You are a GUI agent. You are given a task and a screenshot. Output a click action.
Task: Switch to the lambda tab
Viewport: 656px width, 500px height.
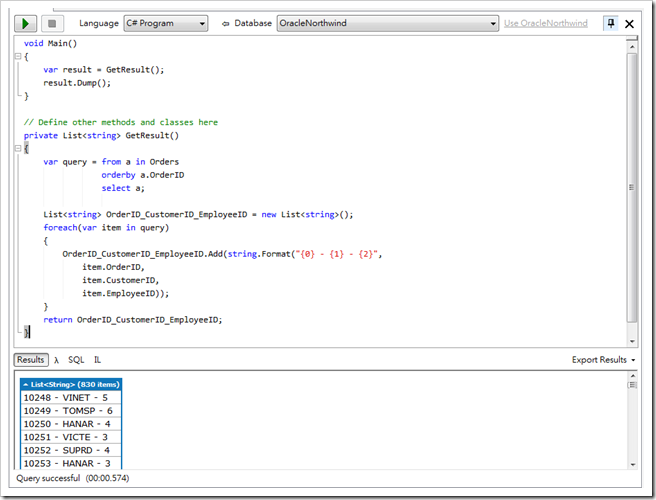56,360
